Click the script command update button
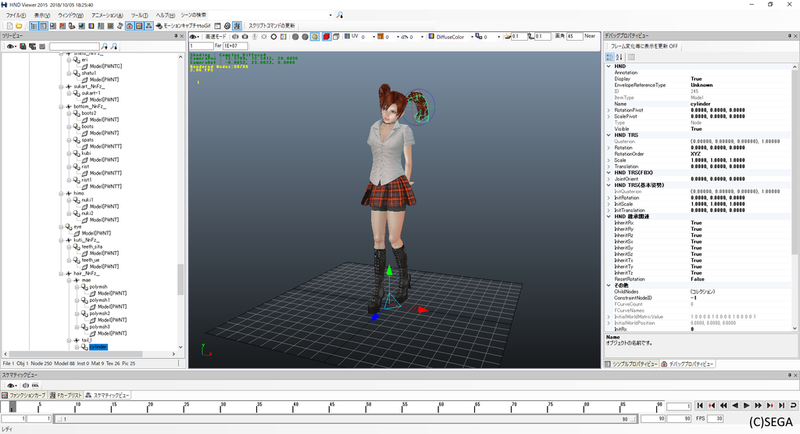This screenshot has height=434, width=800. pos(271,25)
